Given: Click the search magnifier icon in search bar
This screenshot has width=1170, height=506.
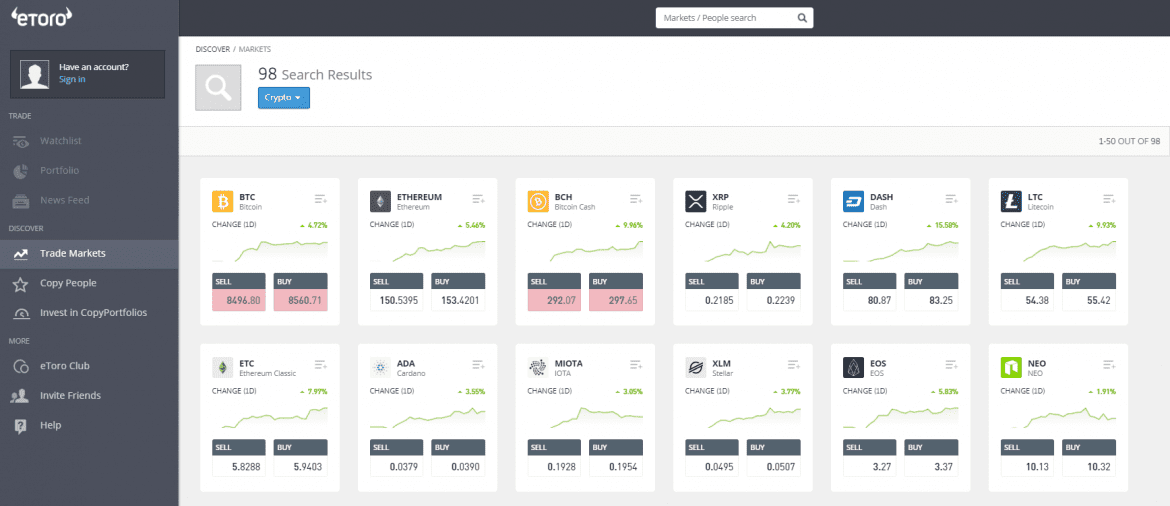Looking at the screenshot, I should tap(801, 18).
